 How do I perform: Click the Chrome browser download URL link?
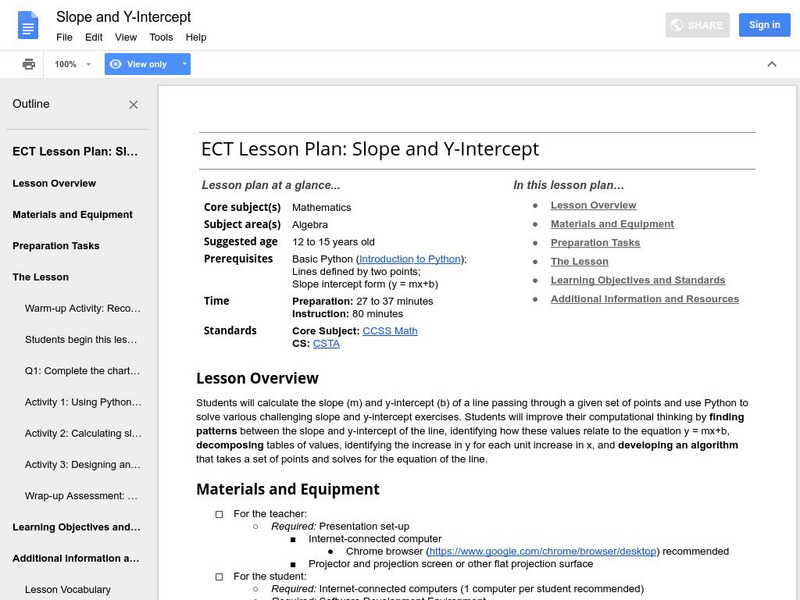542,551
